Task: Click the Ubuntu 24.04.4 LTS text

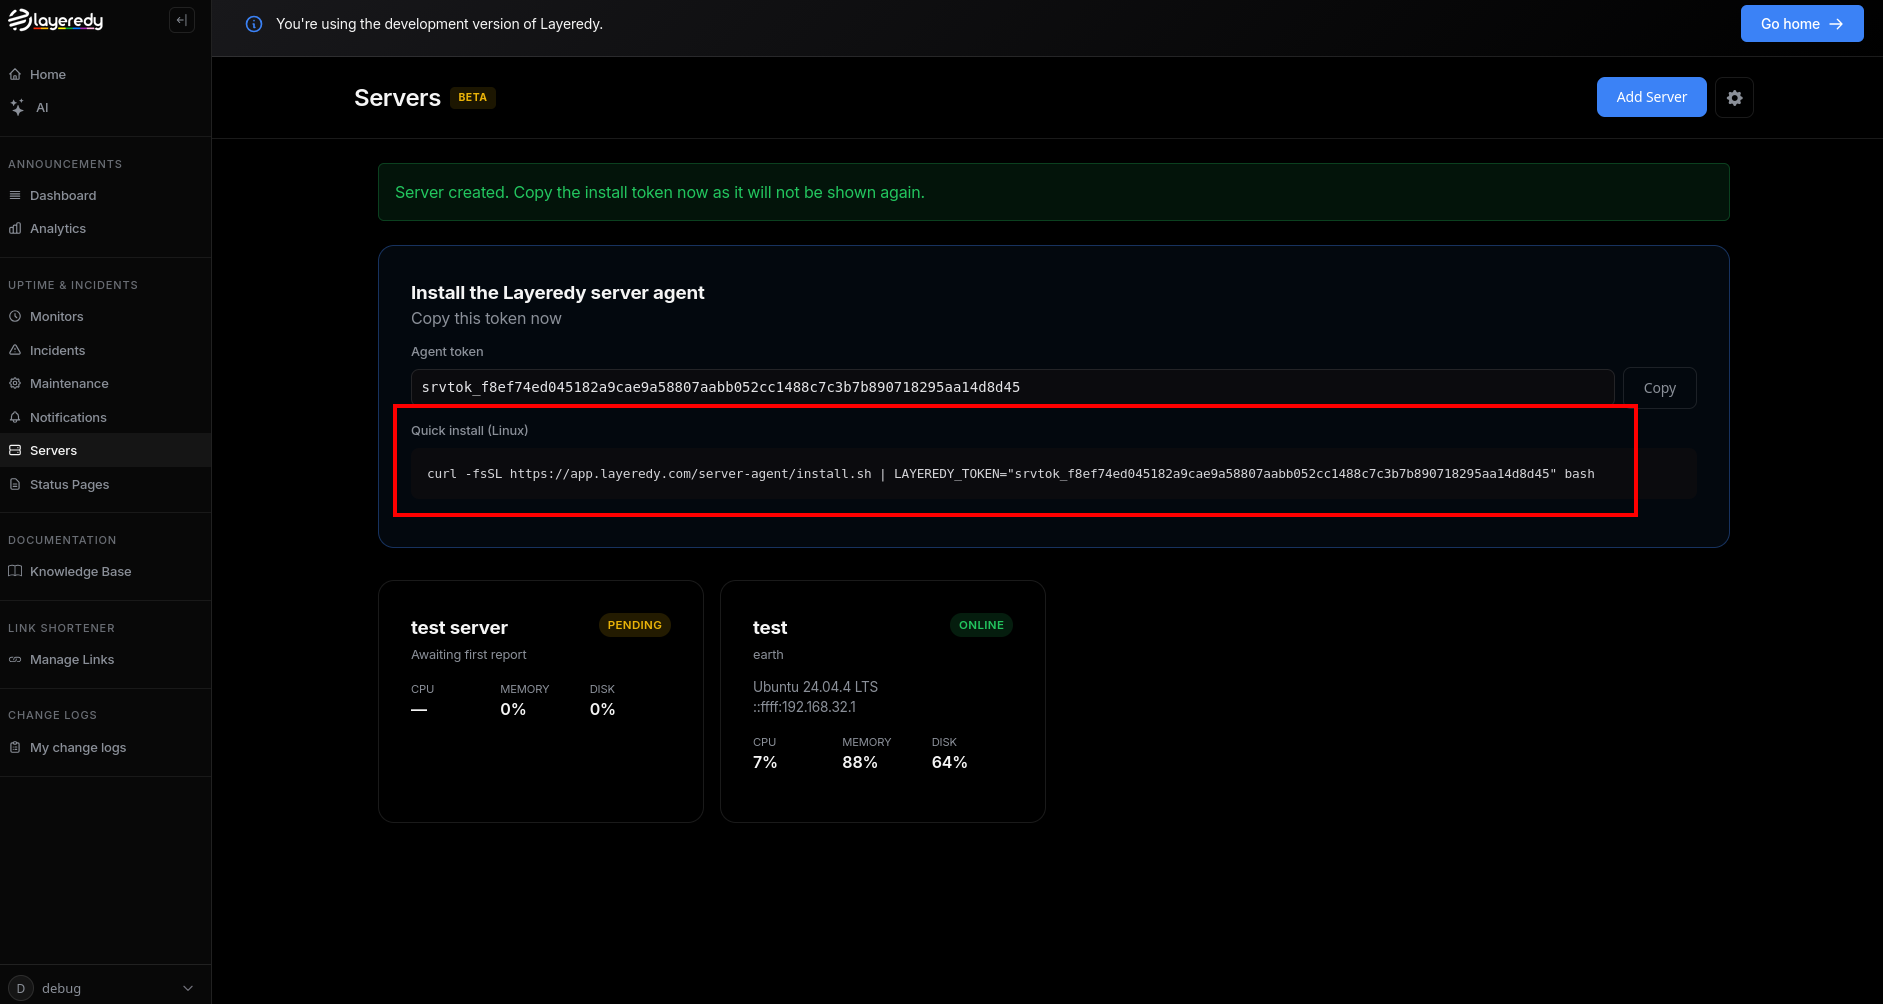Action: 815,687
